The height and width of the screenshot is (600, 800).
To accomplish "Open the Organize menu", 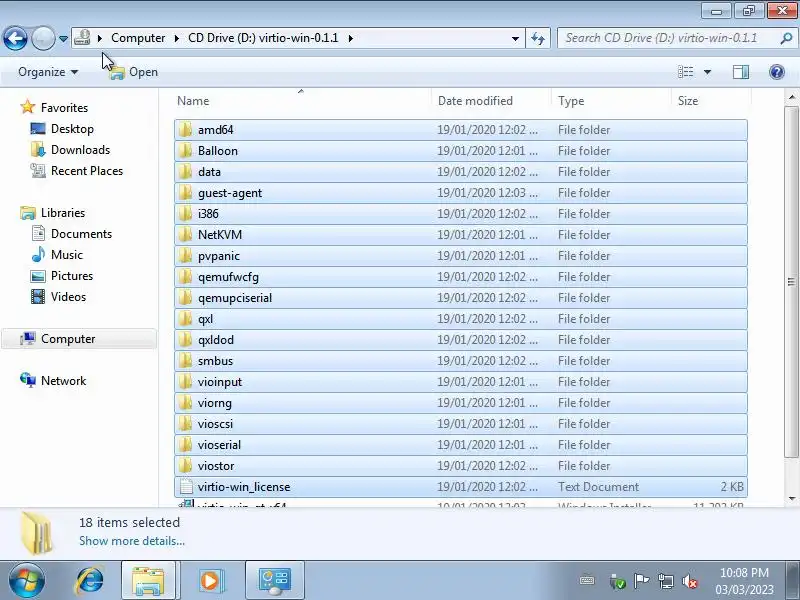I will coord(48,72).
